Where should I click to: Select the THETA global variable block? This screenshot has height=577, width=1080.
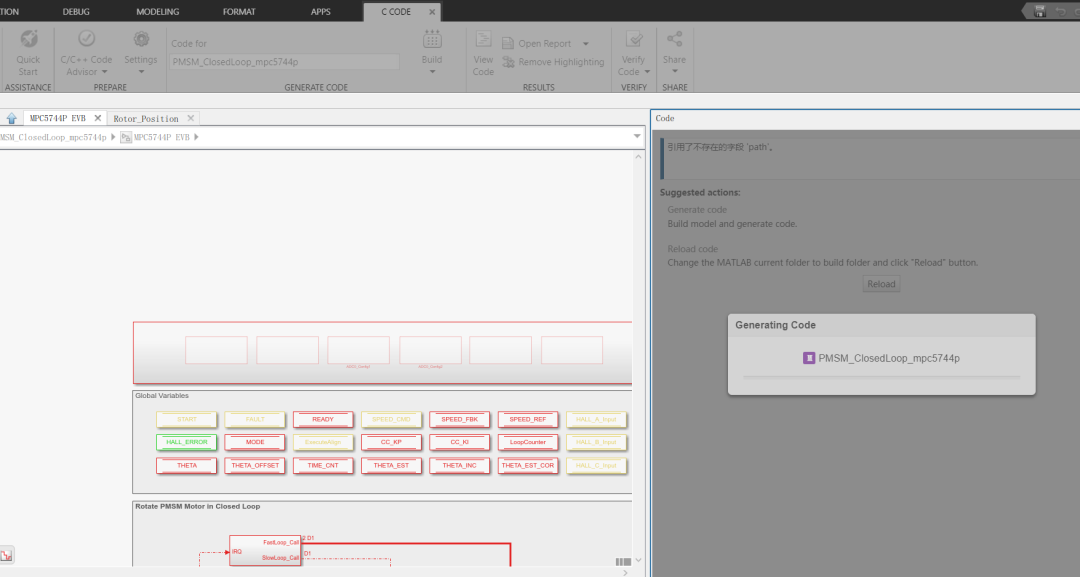pos(187,465)
